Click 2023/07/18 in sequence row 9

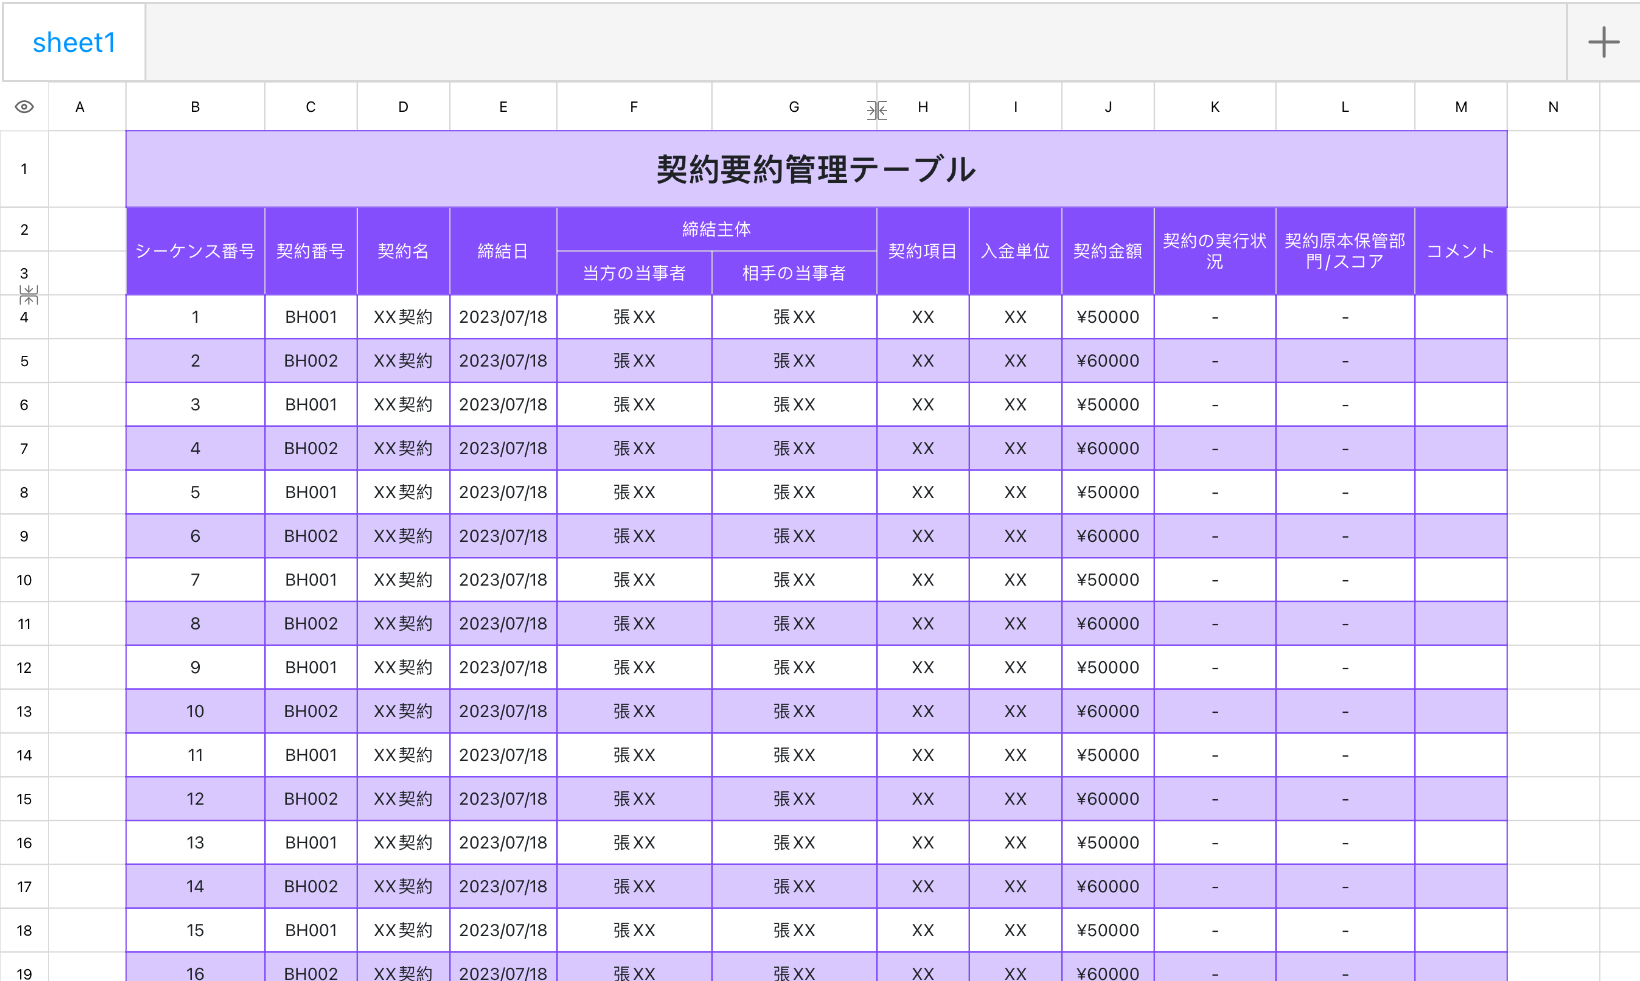503,668
